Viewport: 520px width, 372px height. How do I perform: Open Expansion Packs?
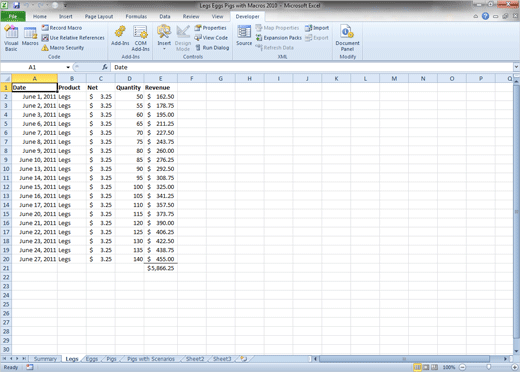[279, 38]
